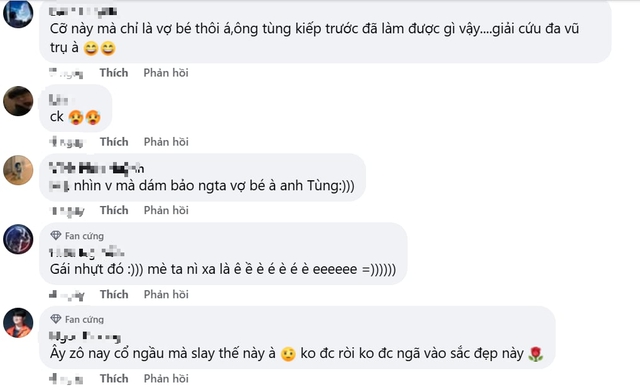Open blurred commenter name above 'ck'
This screenshot has height=390, width=640.
[x=58, y=100]
